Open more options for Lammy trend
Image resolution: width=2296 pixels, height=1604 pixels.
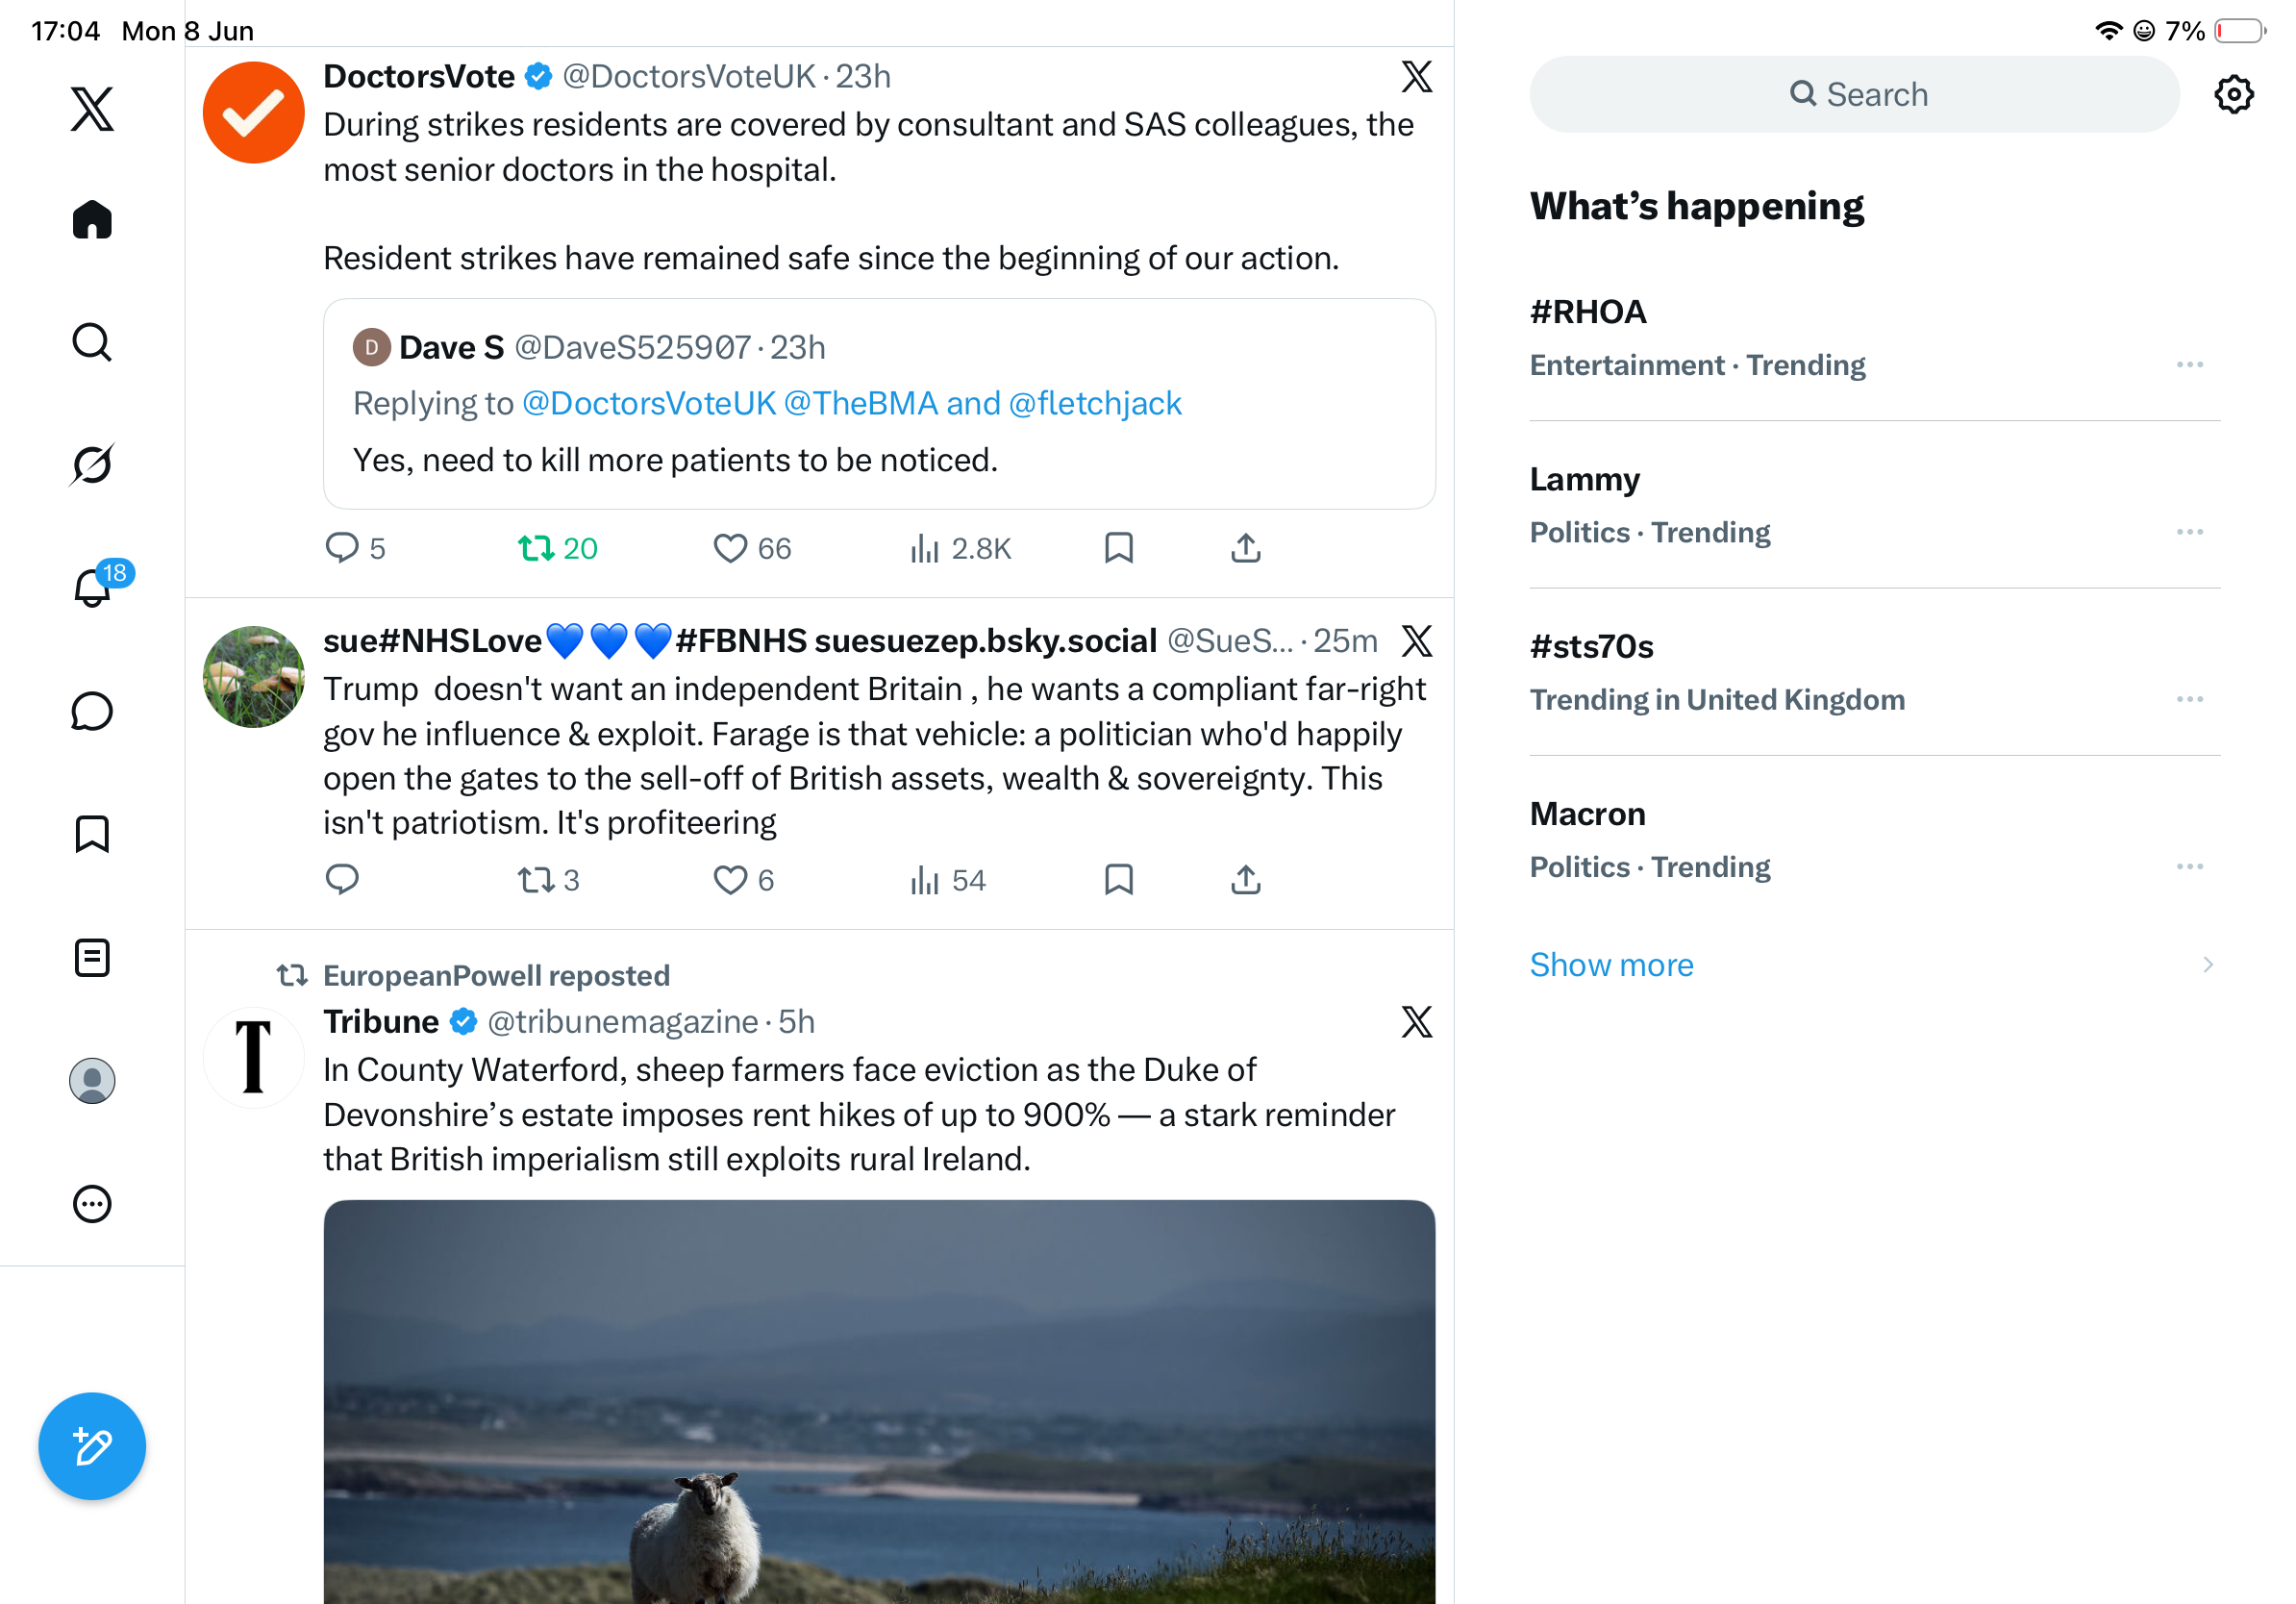click(2189, 532)
